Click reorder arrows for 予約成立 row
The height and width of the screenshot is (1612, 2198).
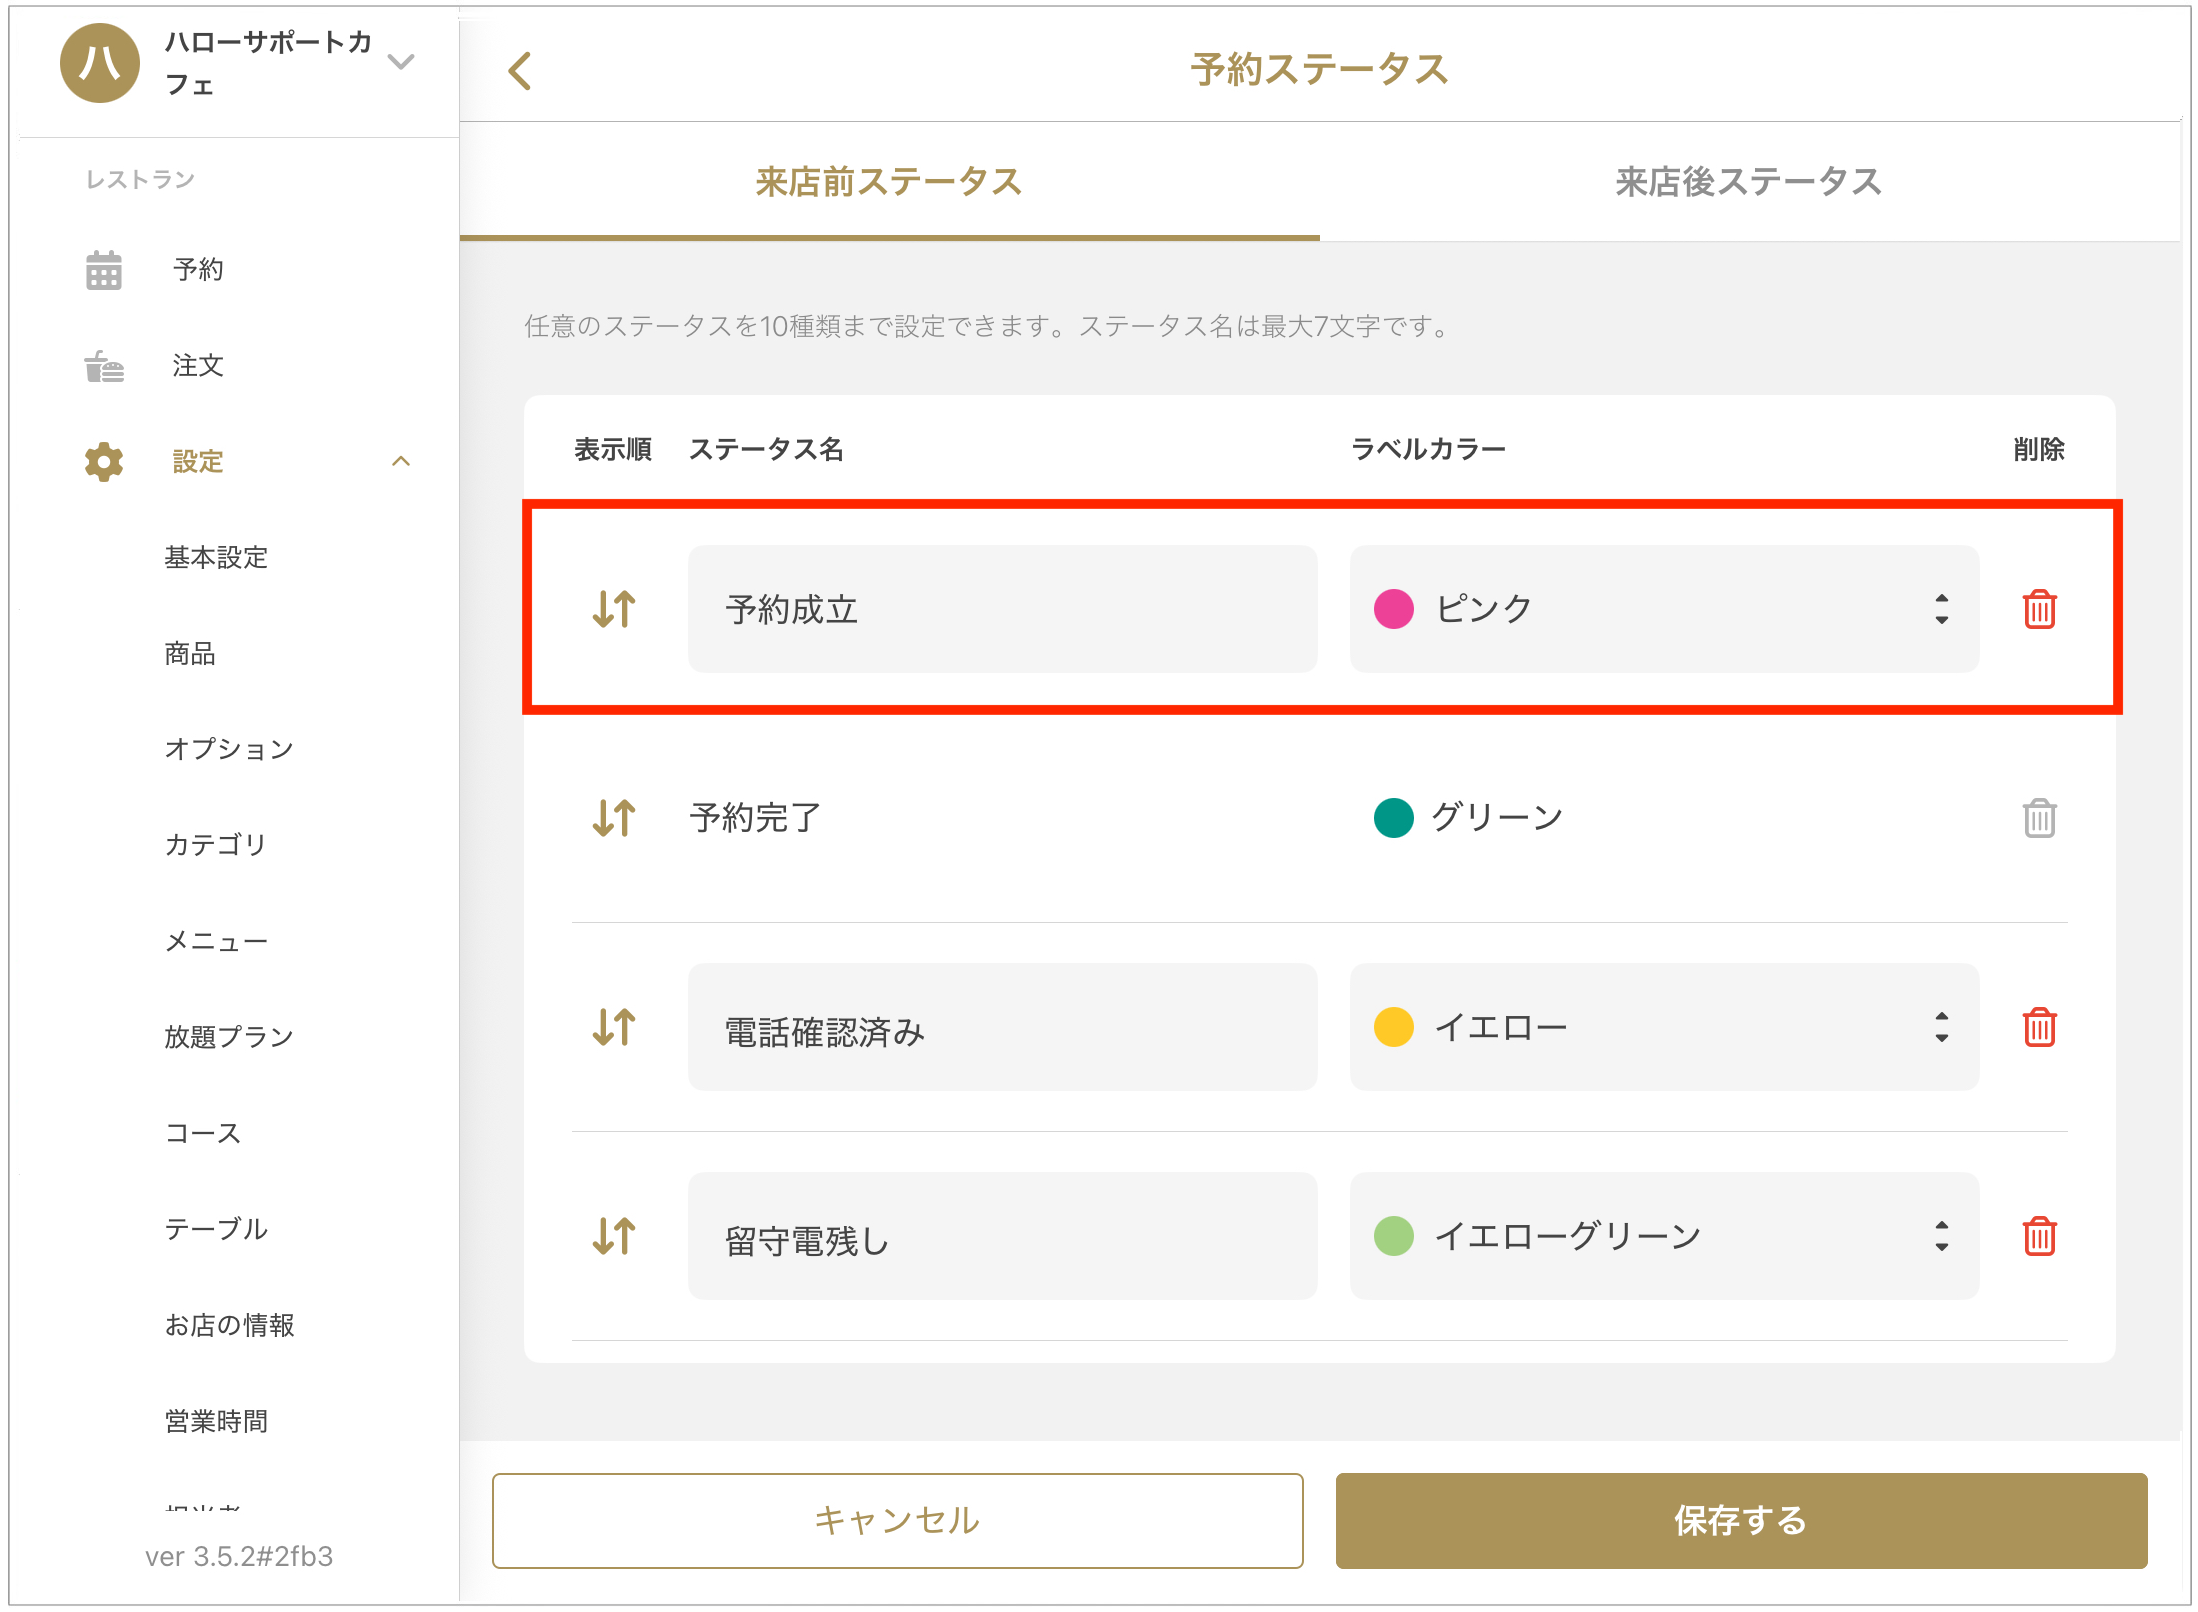pos(614,609)
